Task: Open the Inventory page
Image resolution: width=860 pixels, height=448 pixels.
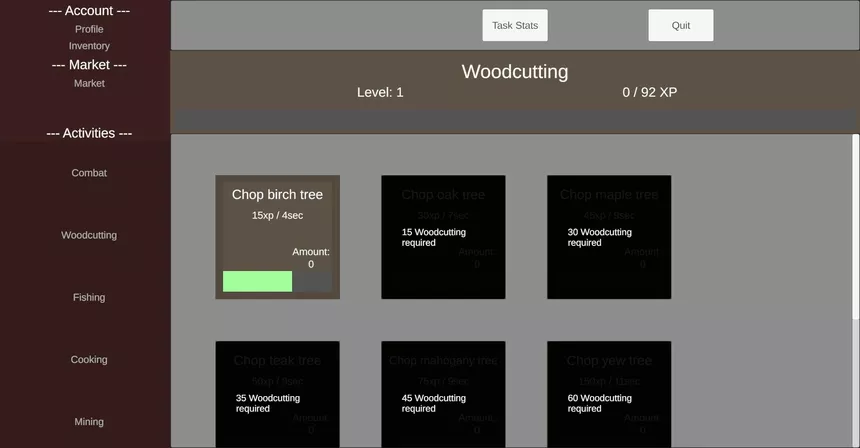Action: 89,46
